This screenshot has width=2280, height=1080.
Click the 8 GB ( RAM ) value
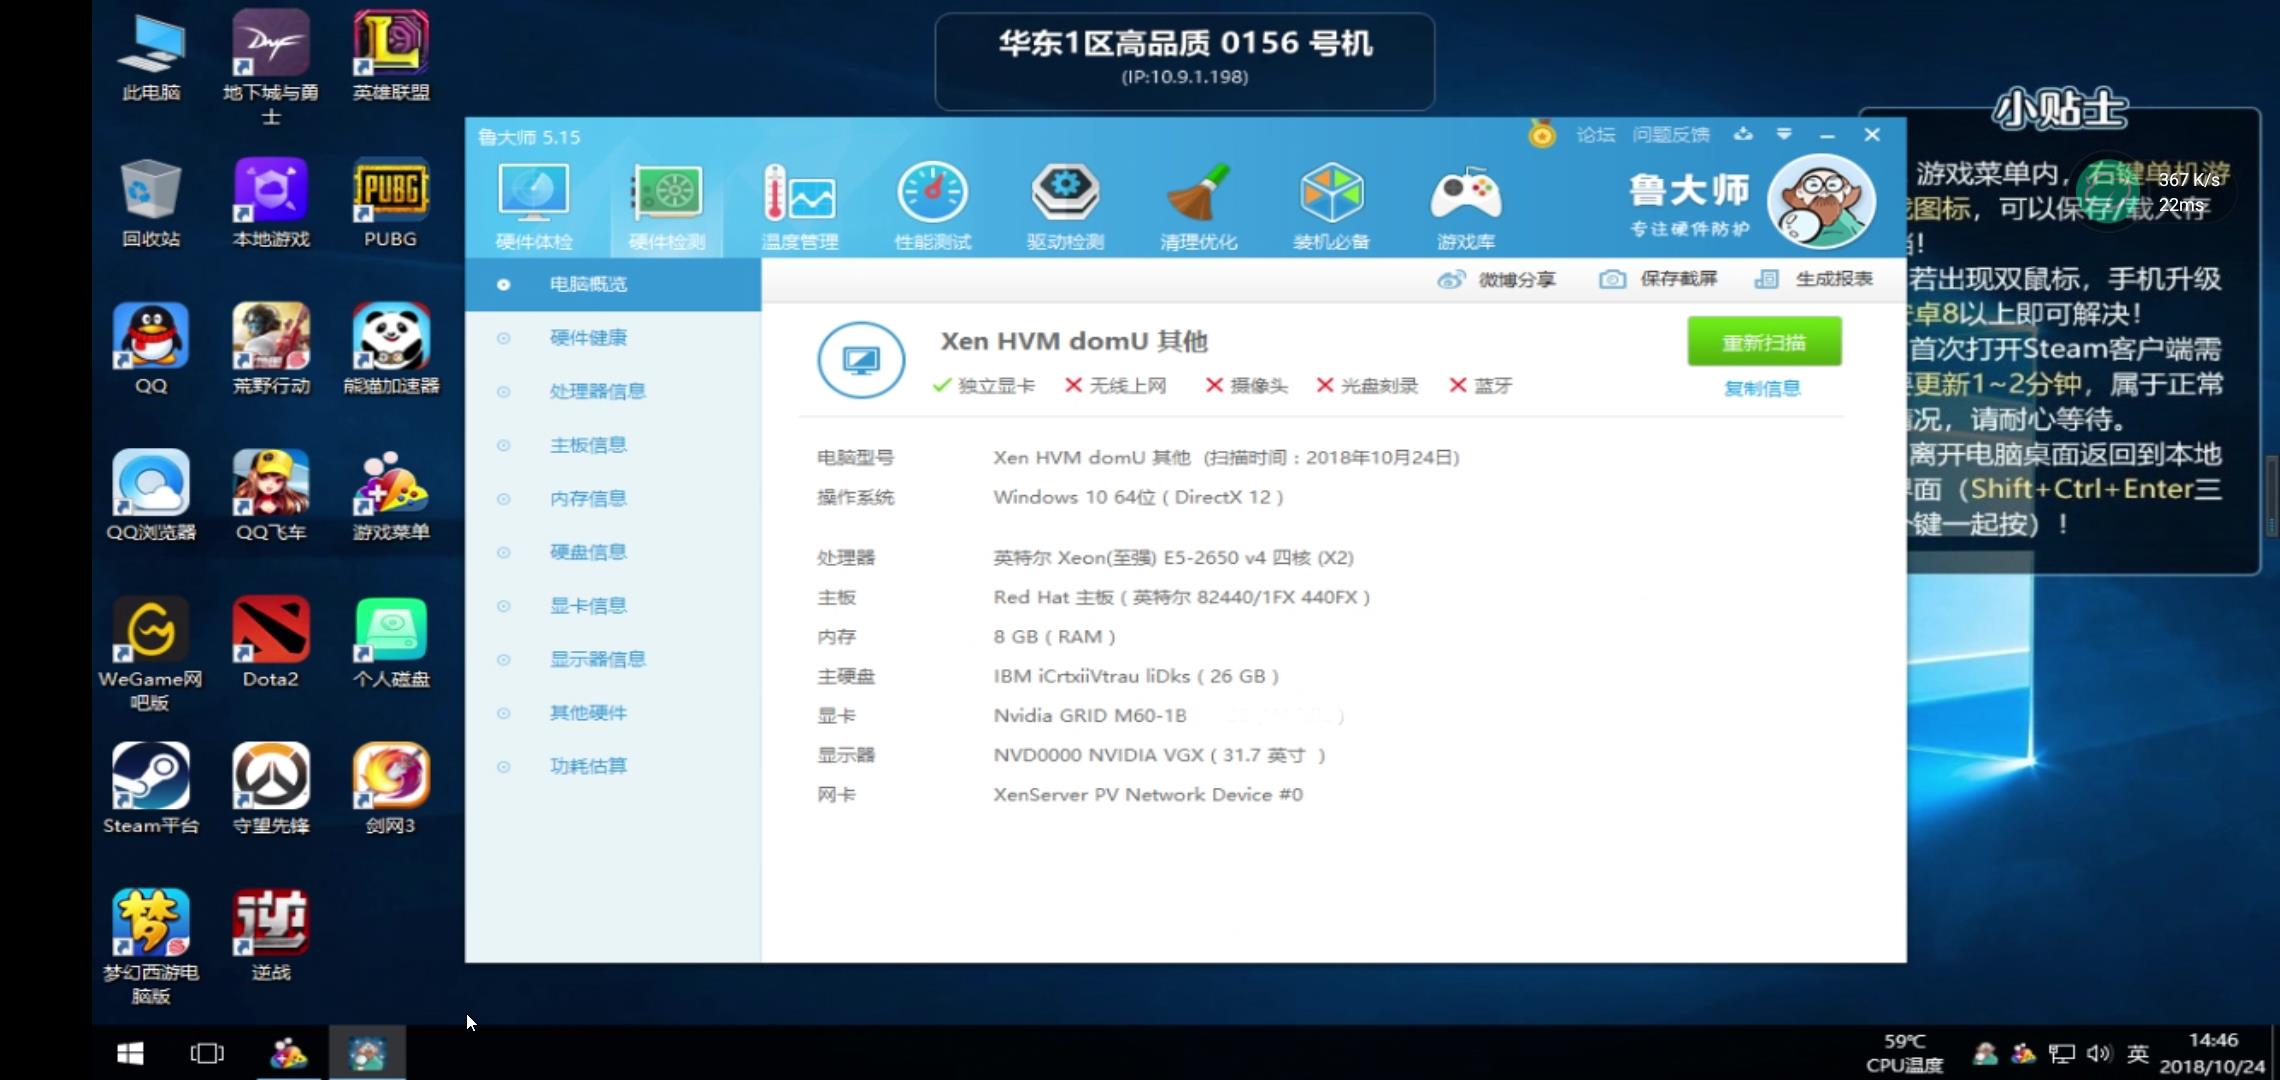tap(1054, 637)
